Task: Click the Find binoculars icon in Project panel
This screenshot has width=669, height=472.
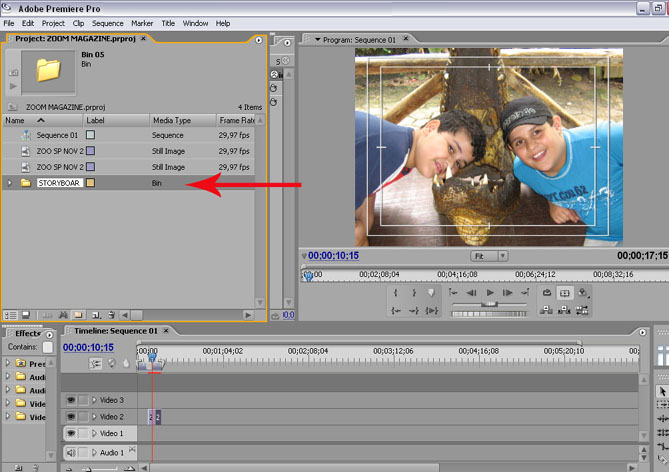Action: click(x=62, y=315)
